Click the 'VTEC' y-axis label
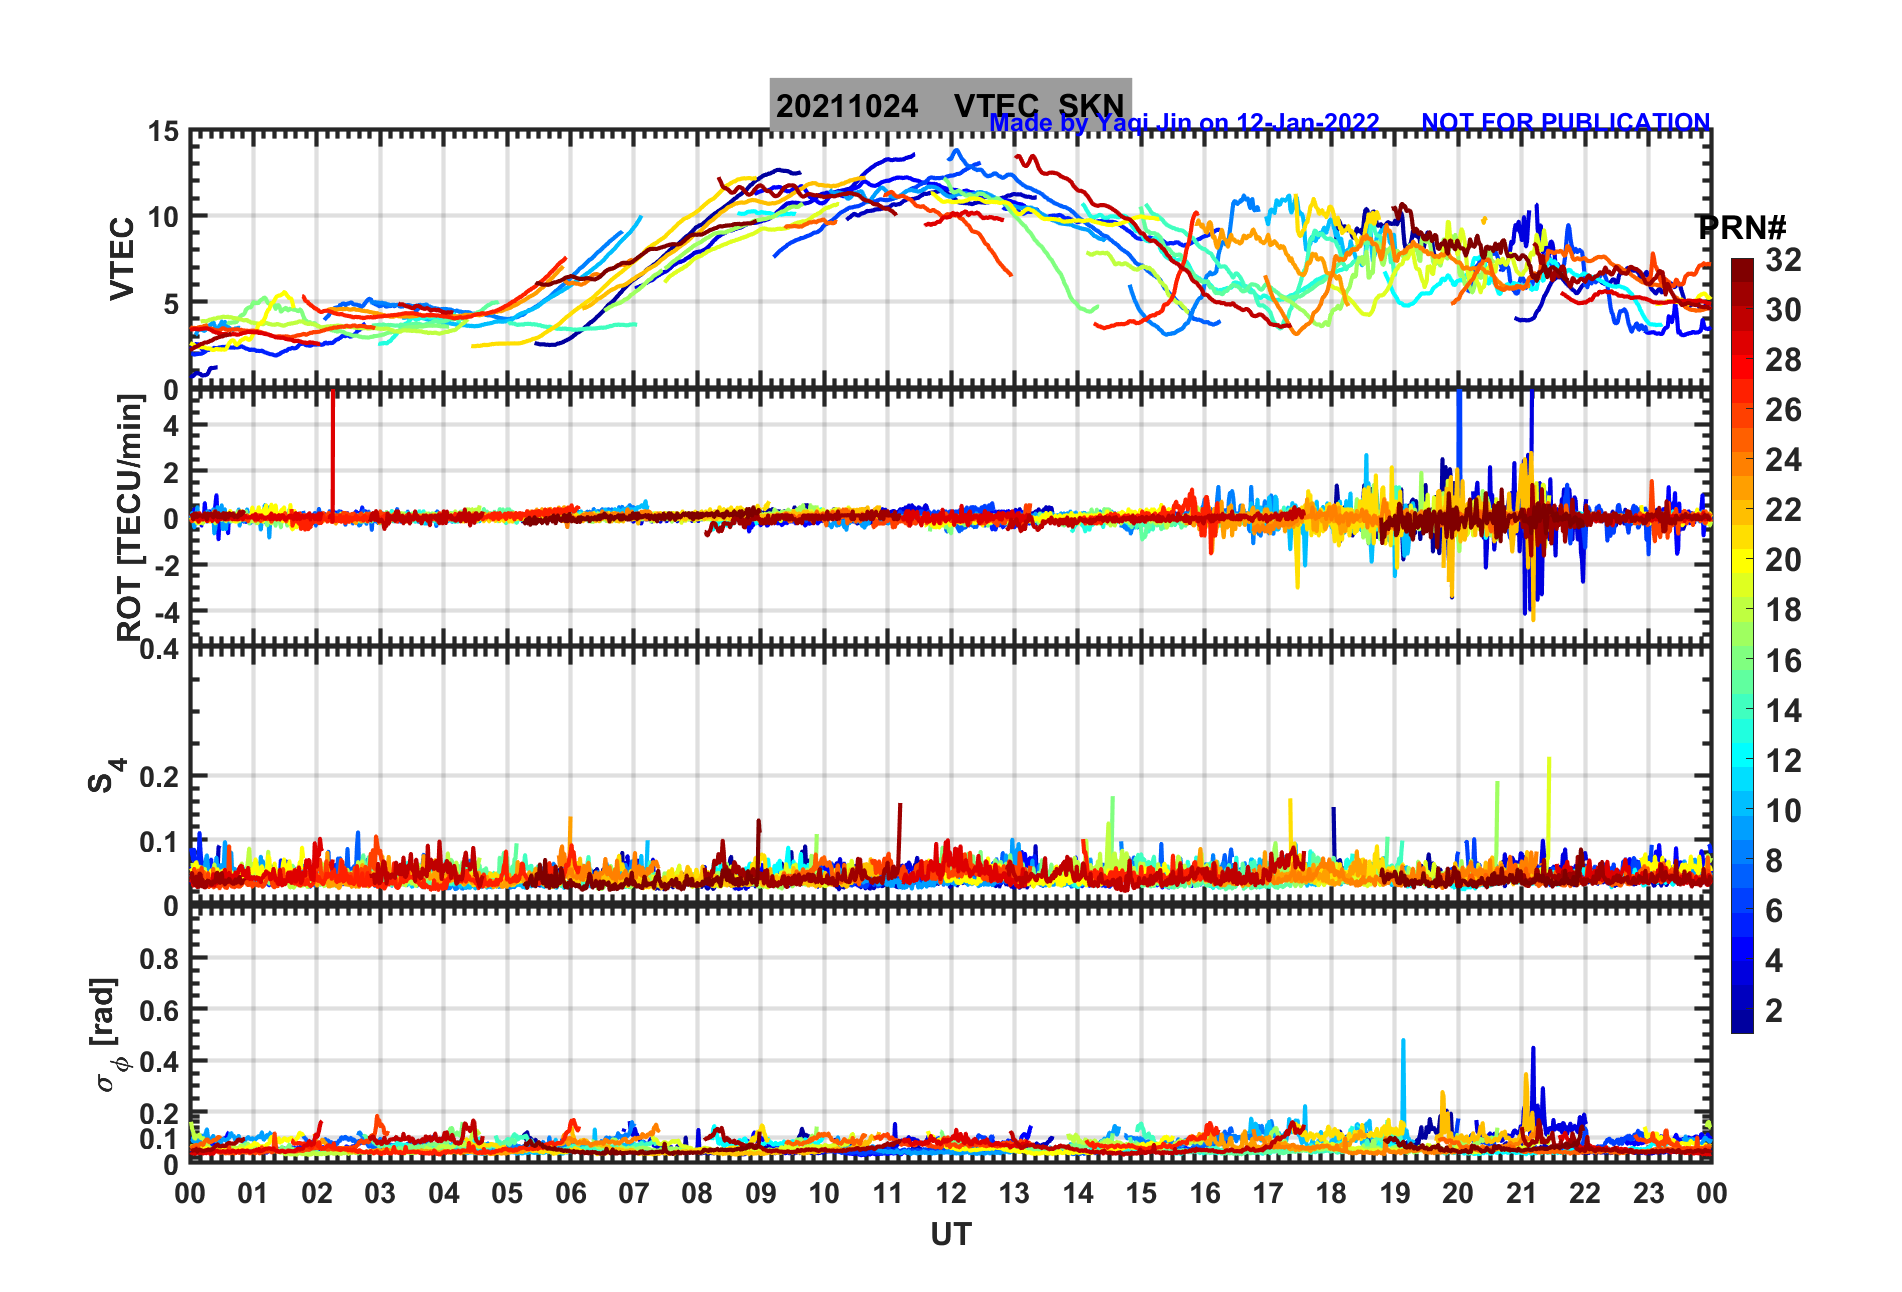This screenshot has height=1292, width=1902. (122, 258)
